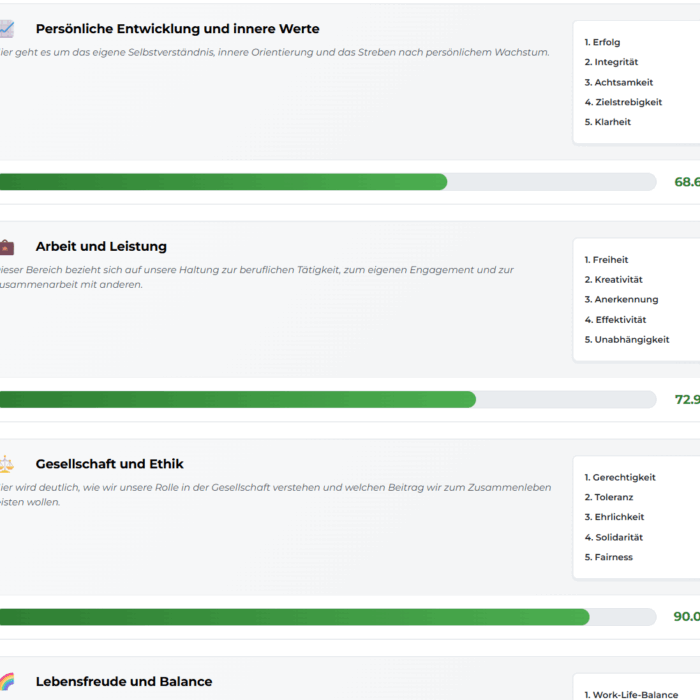Click the chart icon beside Persönliche Entwicklung

coord(6,29)
